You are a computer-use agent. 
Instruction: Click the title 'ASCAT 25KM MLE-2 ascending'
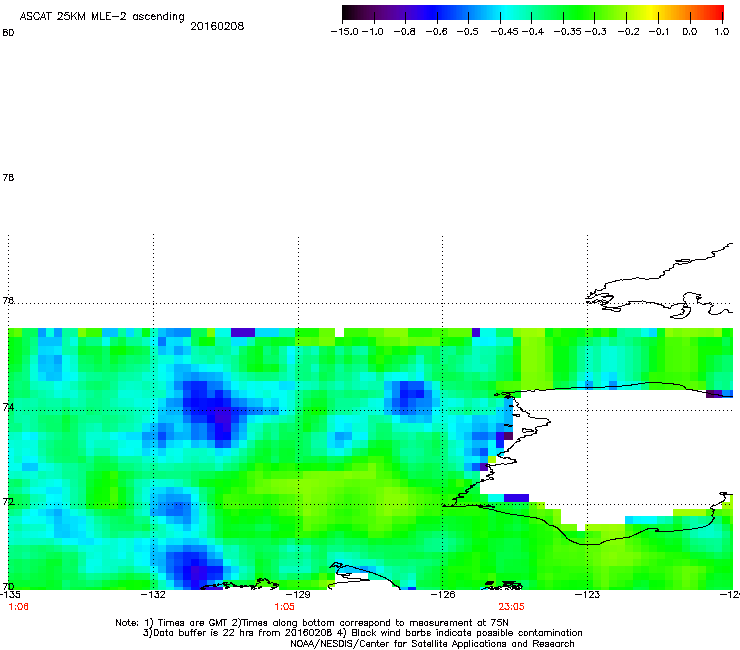pyautogui.click(x=102, y=17)
